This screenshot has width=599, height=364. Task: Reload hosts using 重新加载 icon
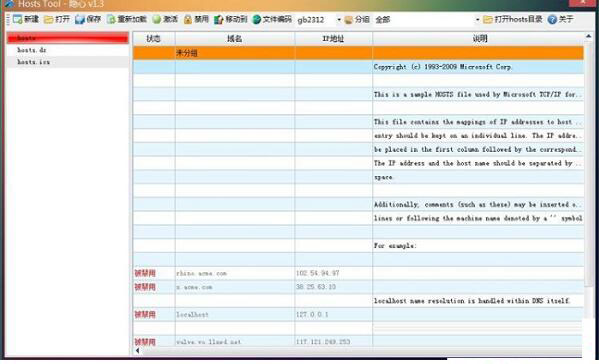(111, 19)
